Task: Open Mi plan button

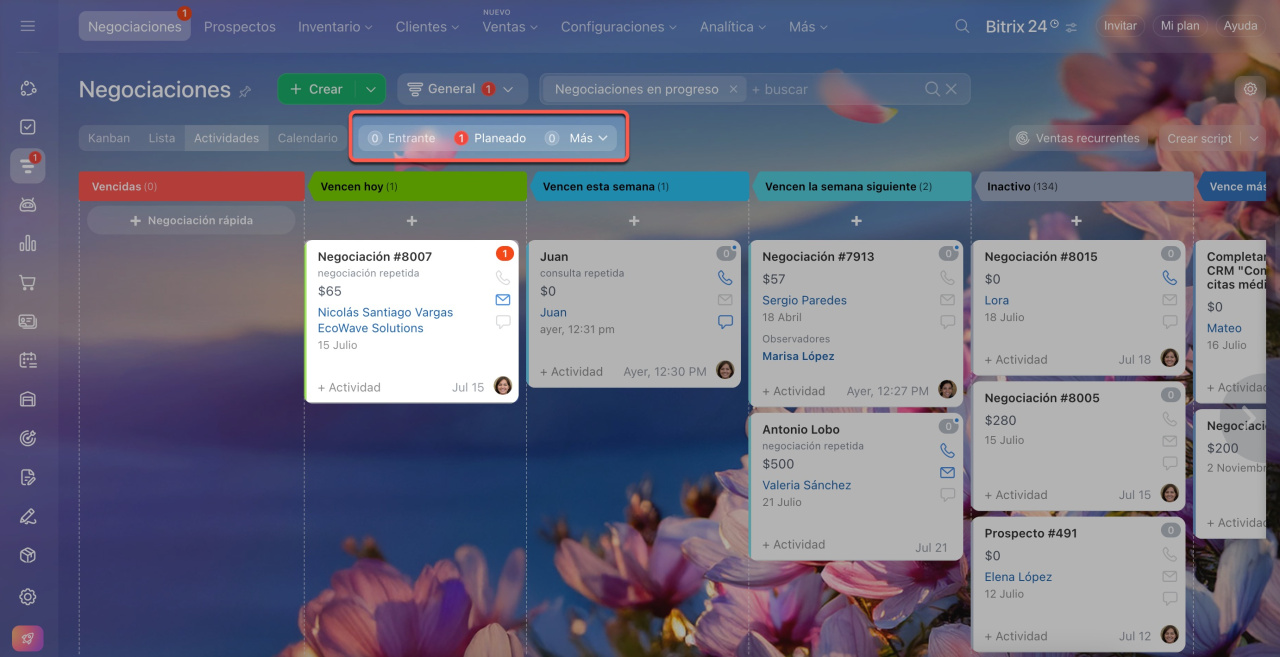Action: click(x=1180, y=26)
